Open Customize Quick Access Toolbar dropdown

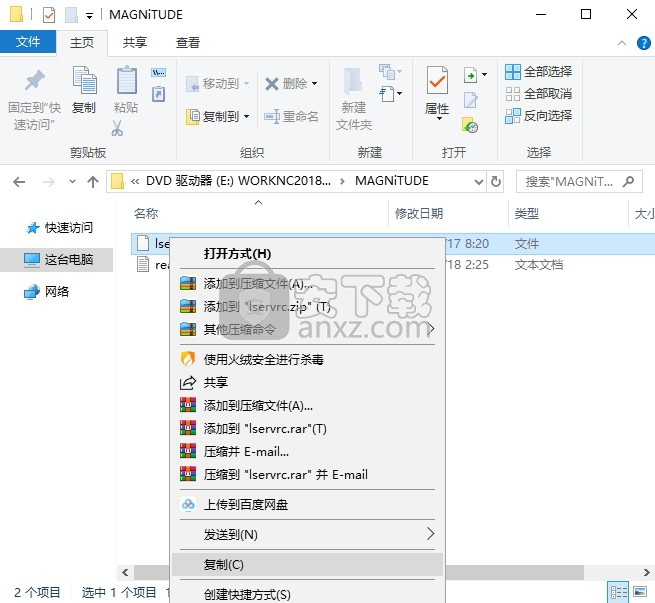(x=89, y=16)
